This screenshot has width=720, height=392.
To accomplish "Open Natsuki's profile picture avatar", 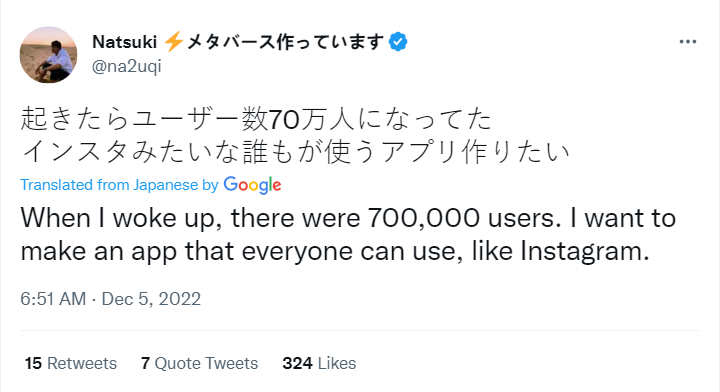I will coord(48,55).
